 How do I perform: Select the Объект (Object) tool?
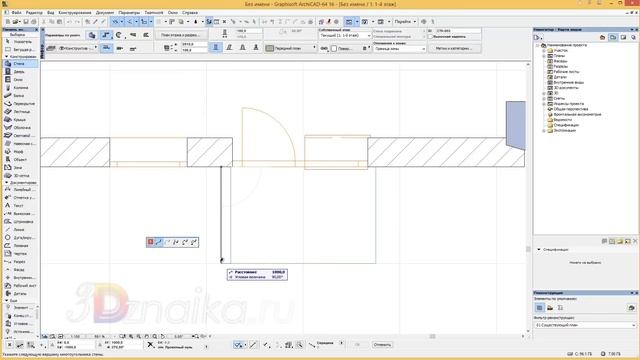[20, 160]
